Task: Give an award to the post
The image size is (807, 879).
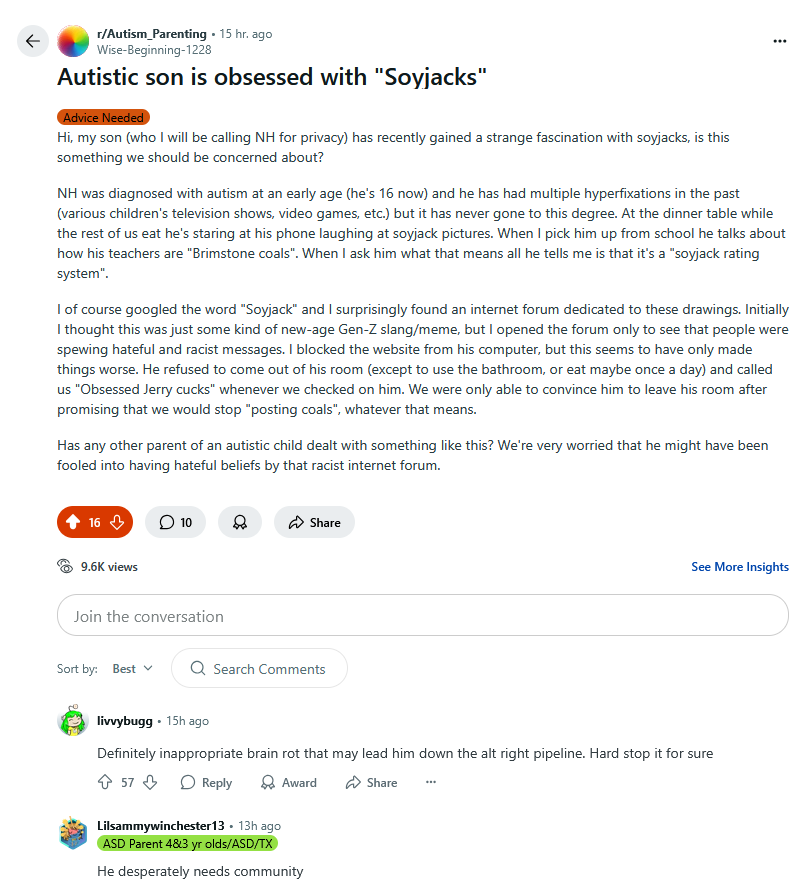Action: click(x=240, y=522)
